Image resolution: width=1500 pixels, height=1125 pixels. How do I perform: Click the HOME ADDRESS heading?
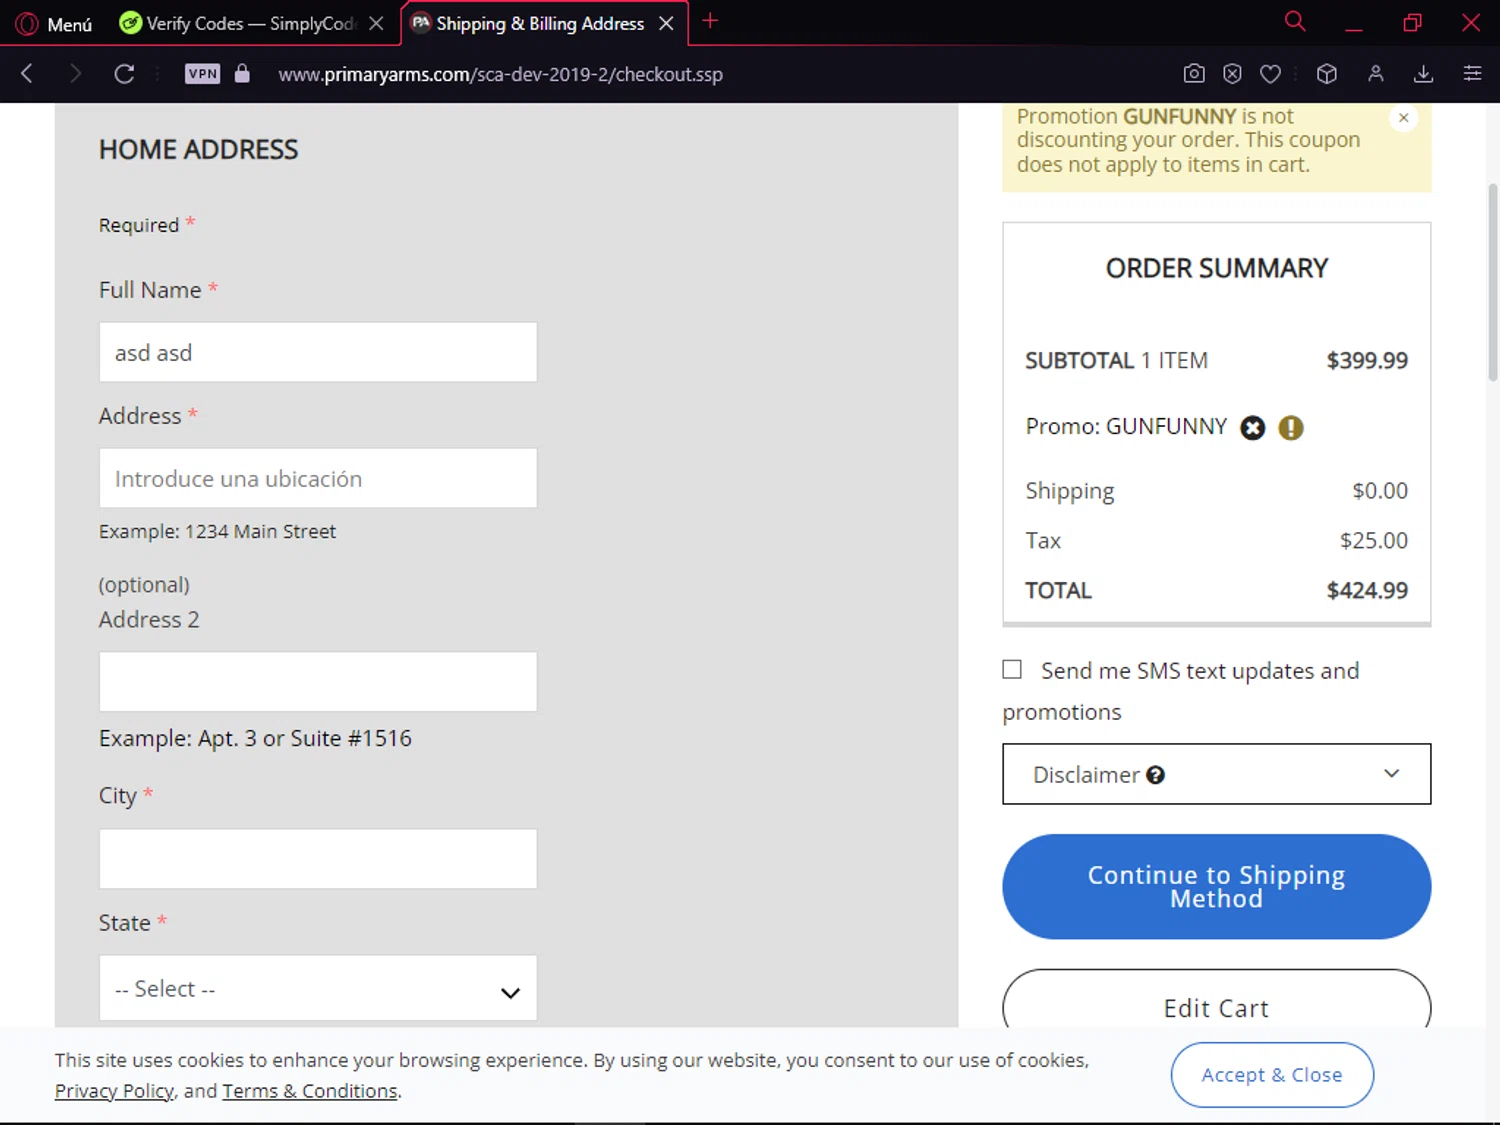coord(198,150)
